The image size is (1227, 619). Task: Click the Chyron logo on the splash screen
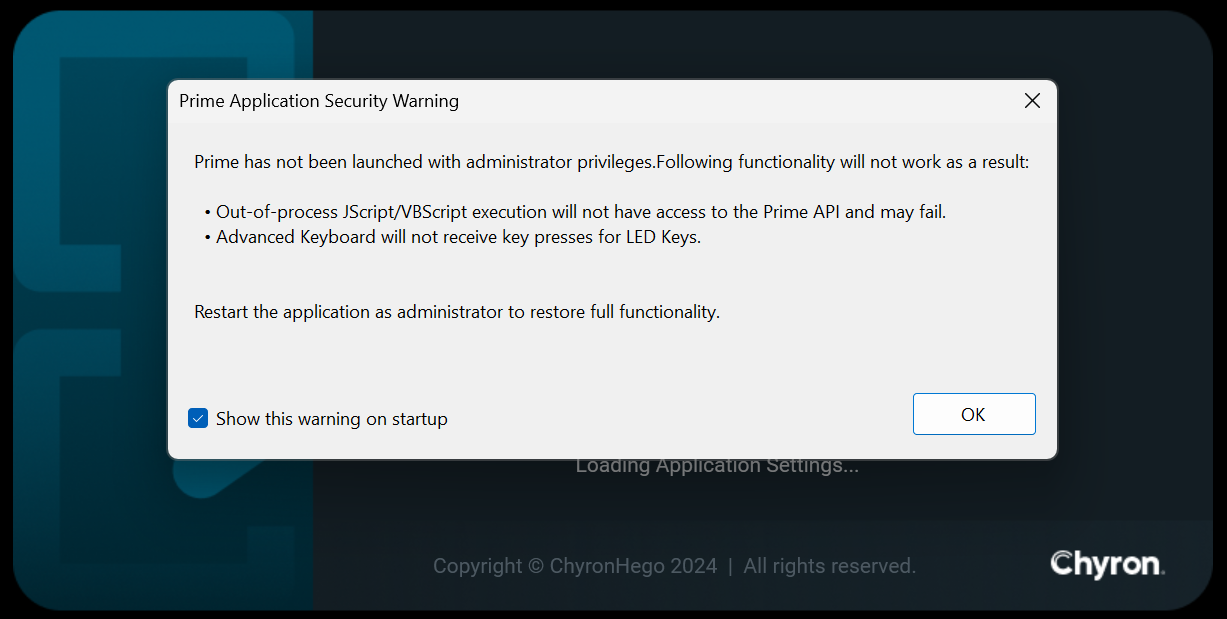(1107, 564)
